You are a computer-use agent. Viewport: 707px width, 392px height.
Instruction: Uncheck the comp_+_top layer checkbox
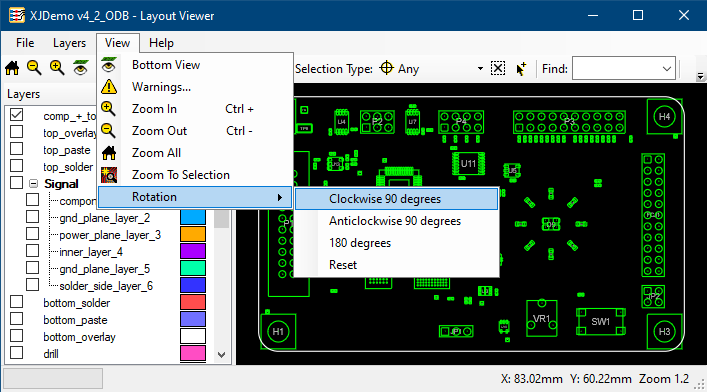17,115
